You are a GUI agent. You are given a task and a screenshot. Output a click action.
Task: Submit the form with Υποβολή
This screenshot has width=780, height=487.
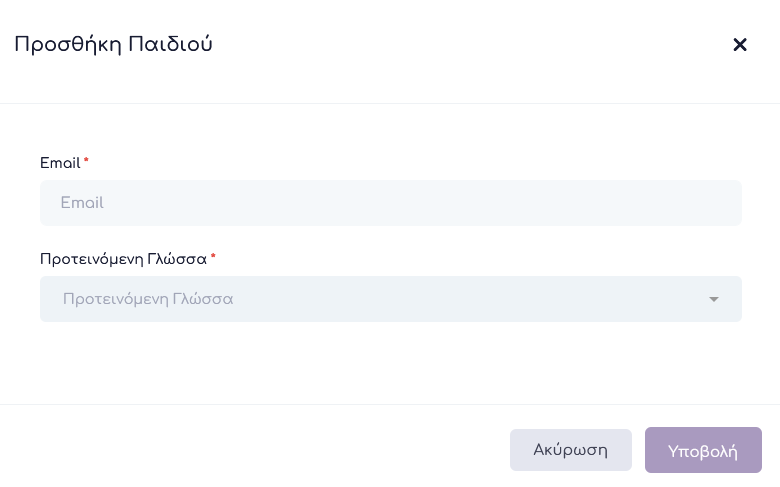pyautogui.click(x=703, y=450)
